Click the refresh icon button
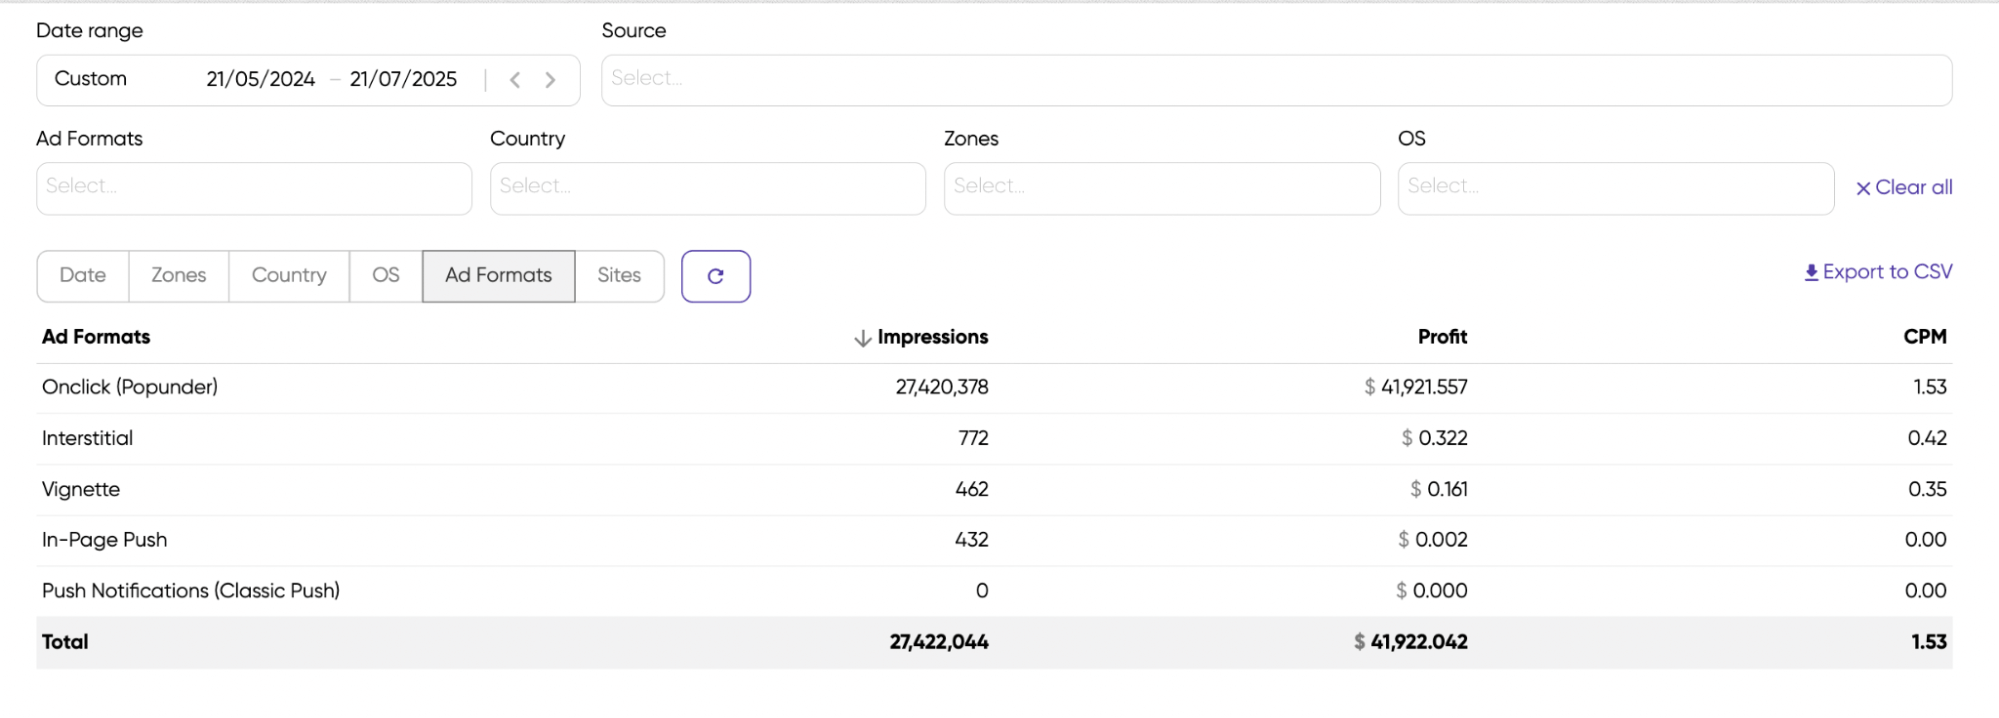The image size is (1999, 718). pos(715,276)
